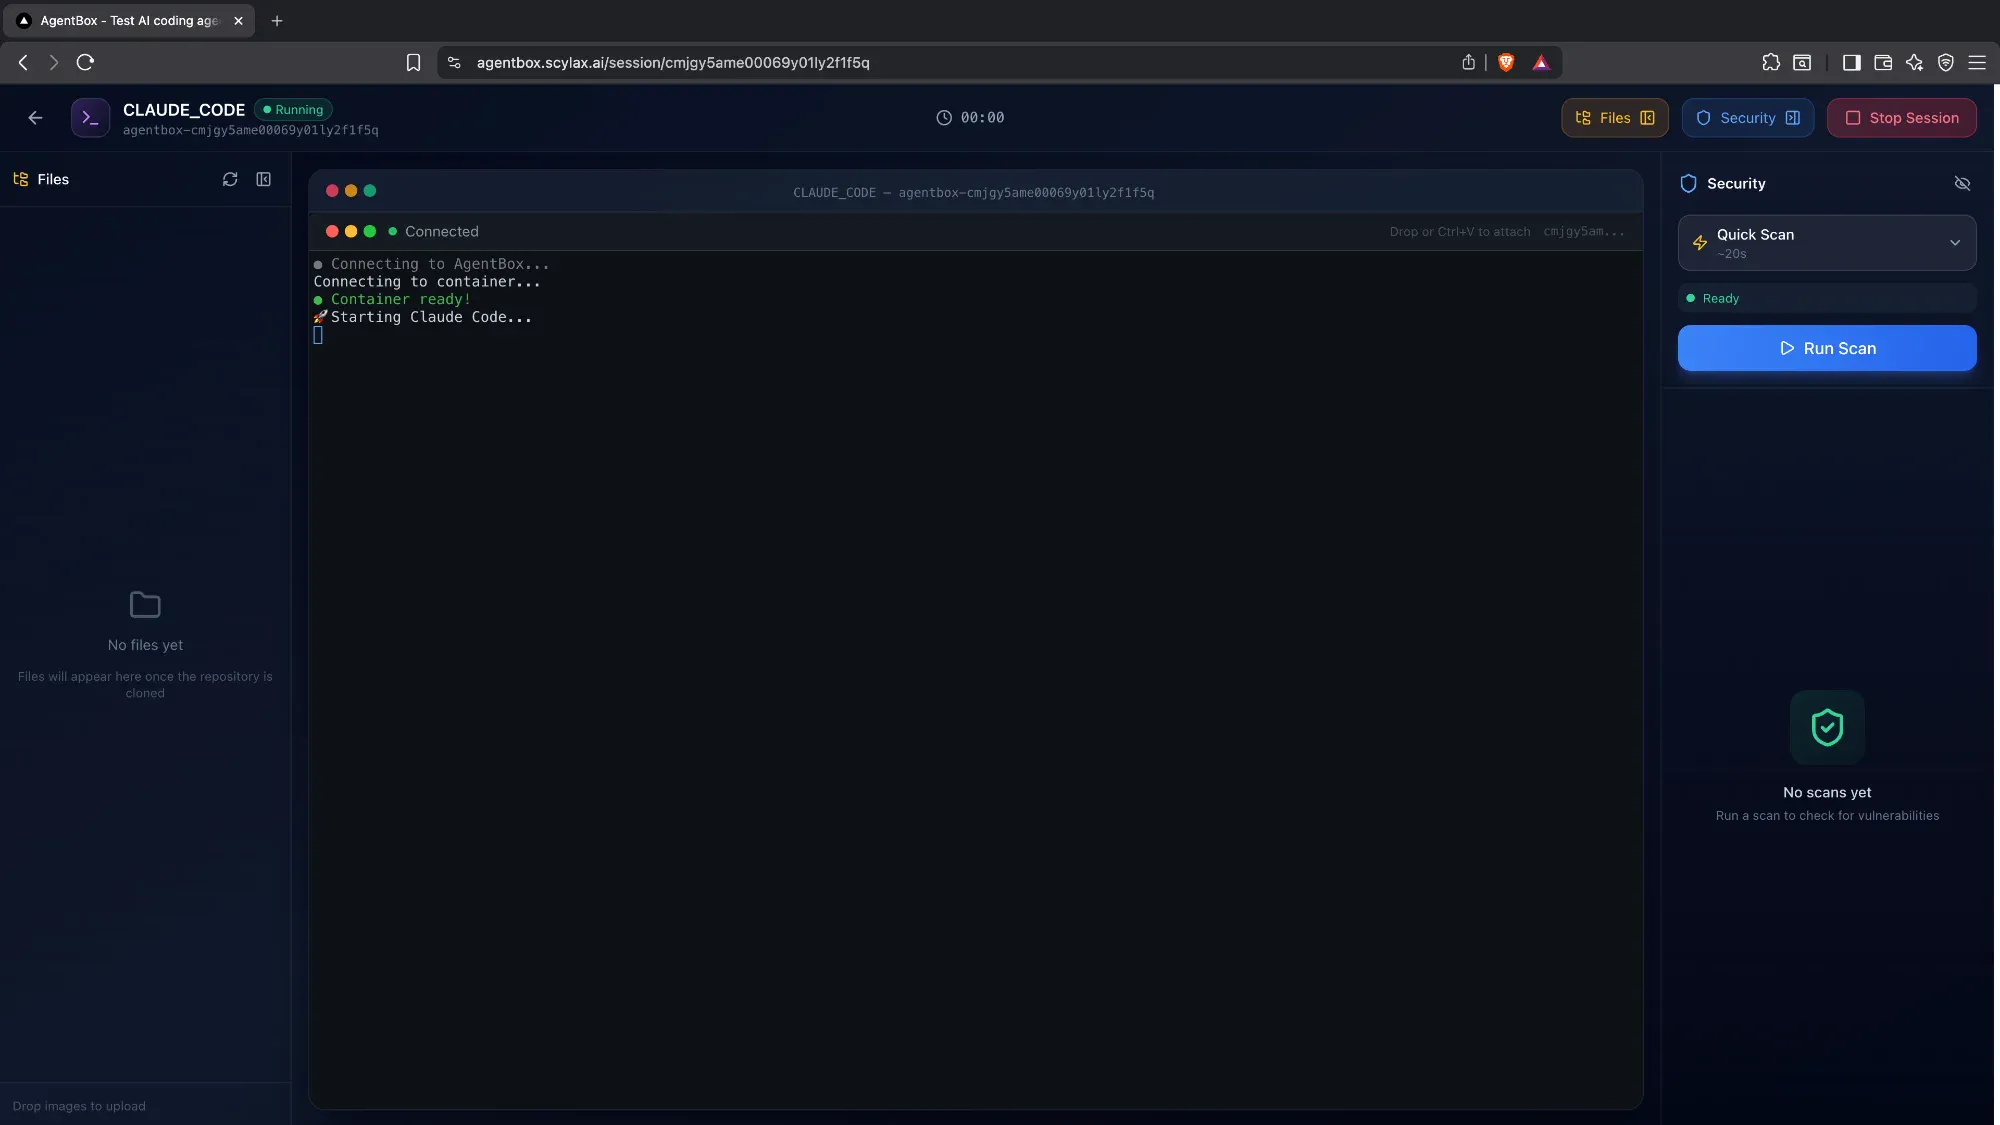
Task: Collapse the Files sidebar panel
Action: coord(264,179)
